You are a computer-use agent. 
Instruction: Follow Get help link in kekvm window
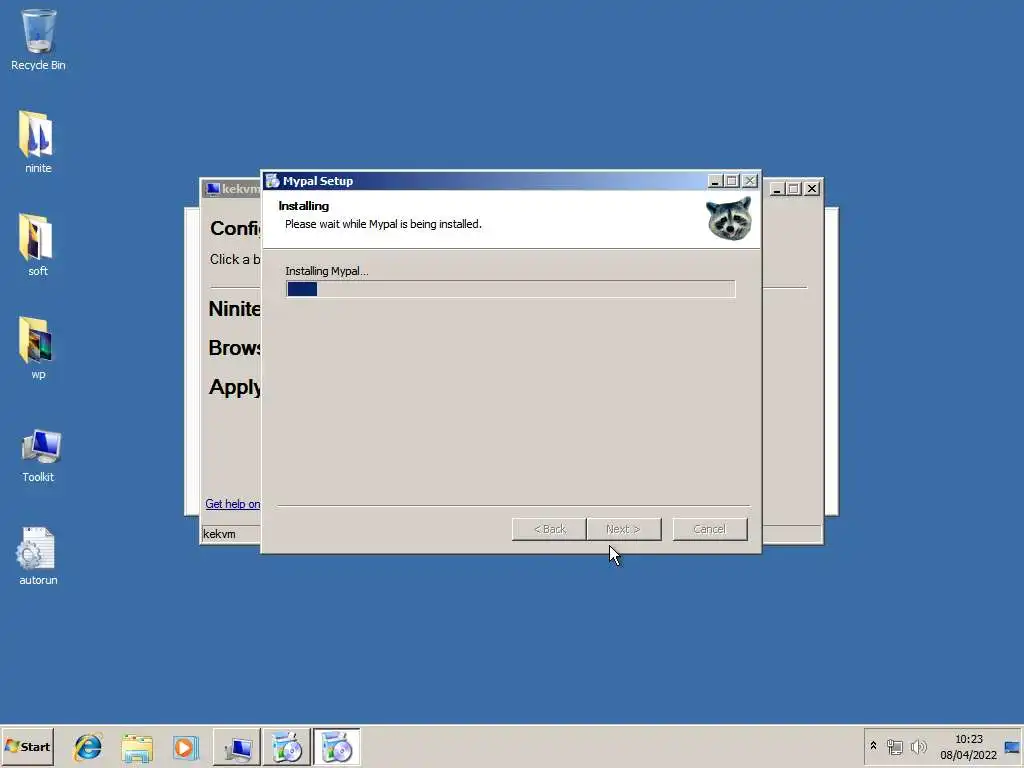point(232,504)
